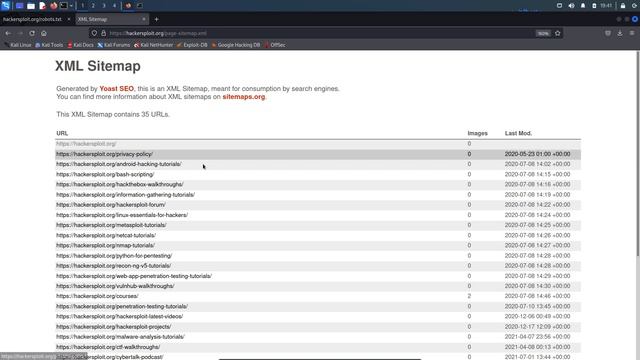
Task: Open the text editor panel launcher
Action: tap(42, 6)
